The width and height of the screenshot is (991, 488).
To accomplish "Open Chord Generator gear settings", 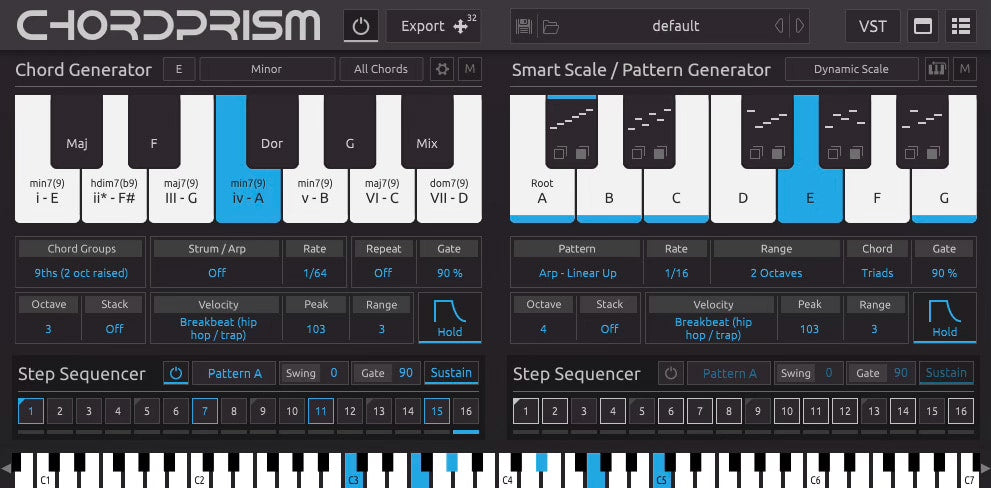I will tap(442, 69).
